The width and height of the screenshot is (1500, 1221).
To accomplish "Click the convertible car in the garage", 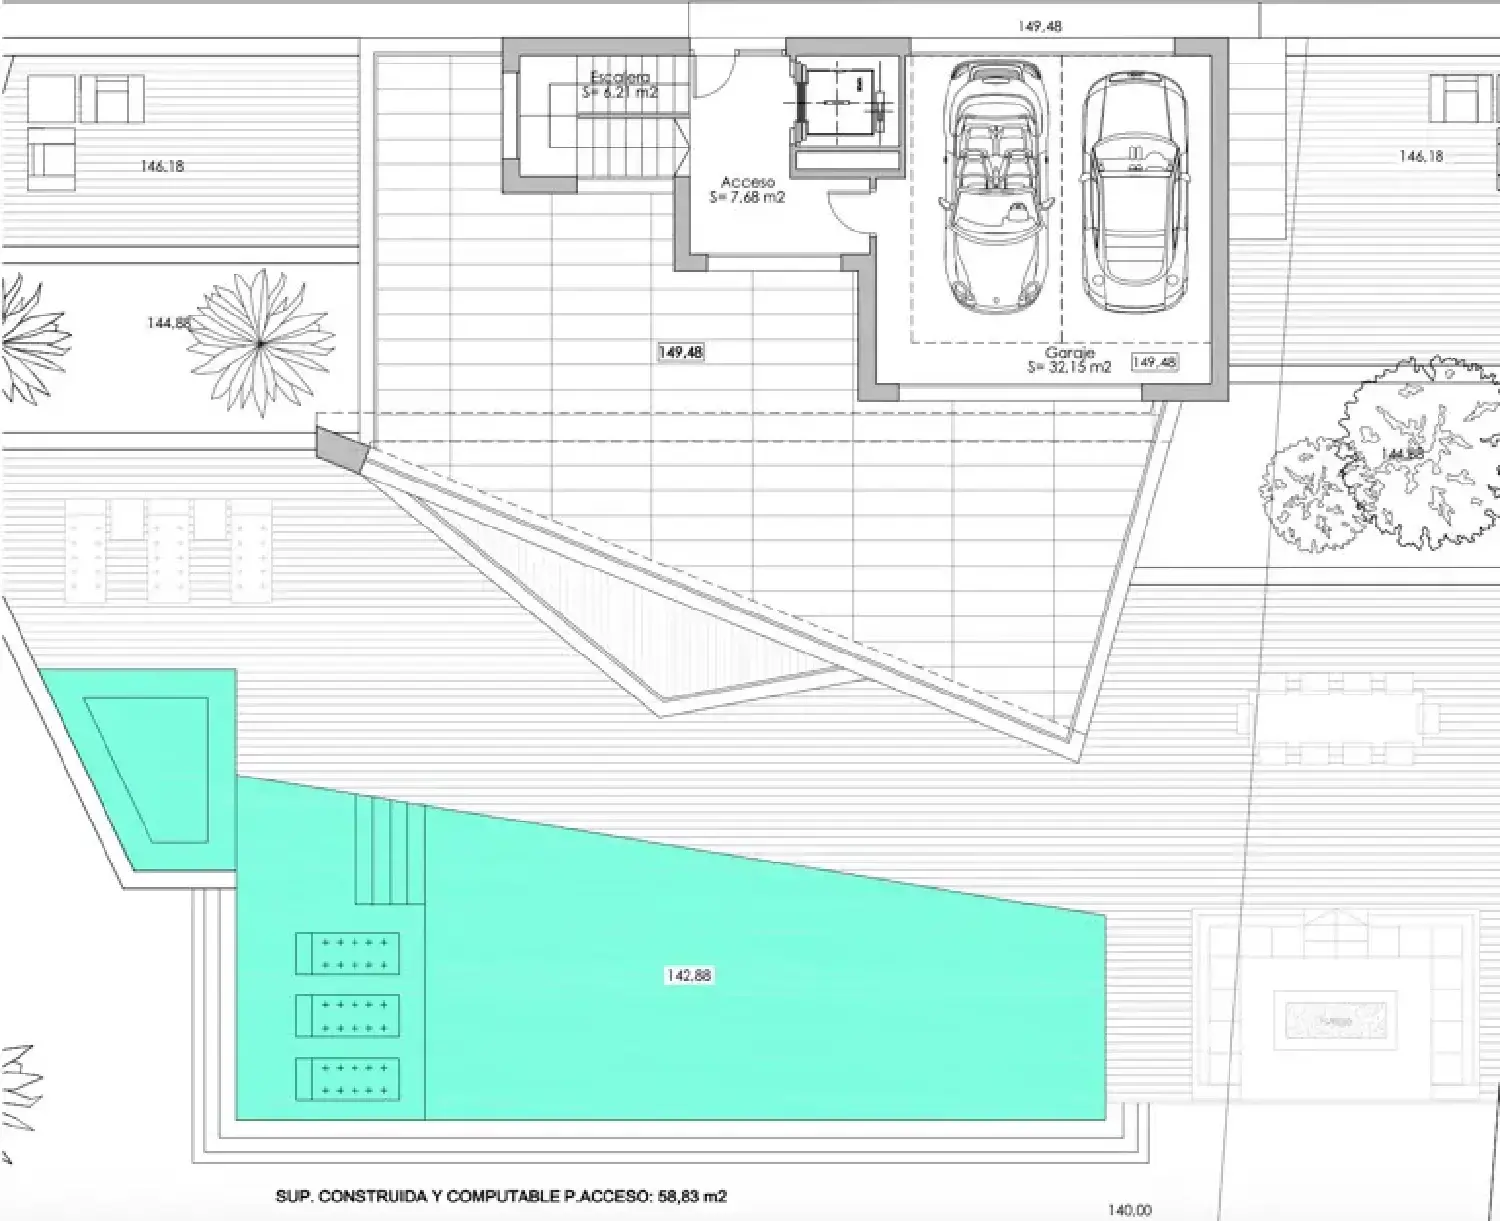I will click(995, 187).
